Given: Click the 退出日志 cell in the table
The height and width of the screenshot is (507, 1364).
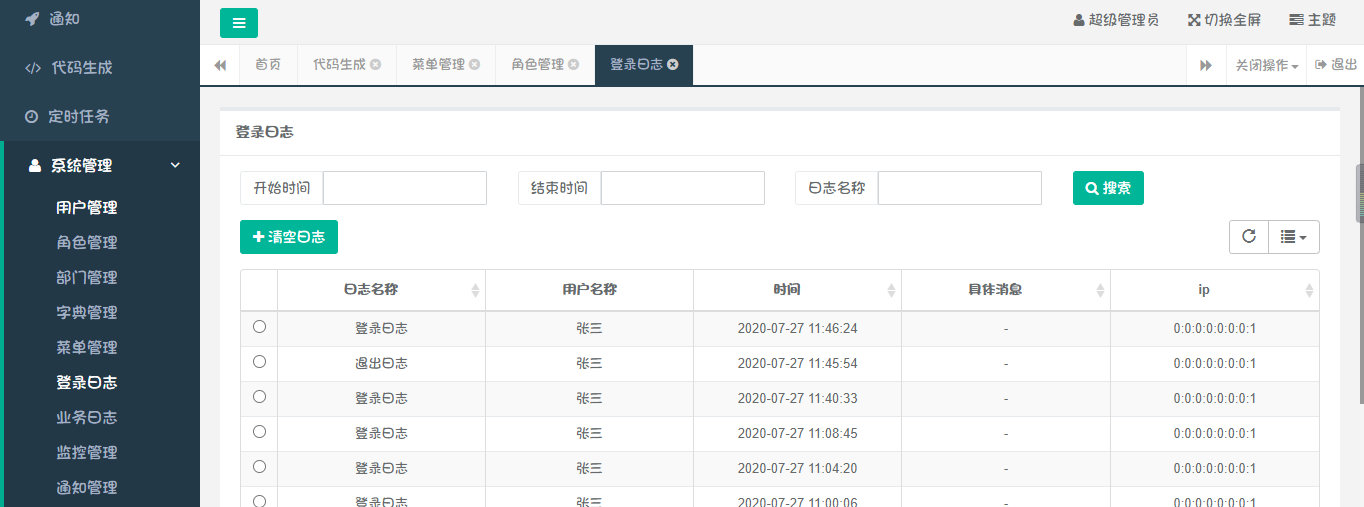Looking at the screenshot, I should [x=381, y=363].
